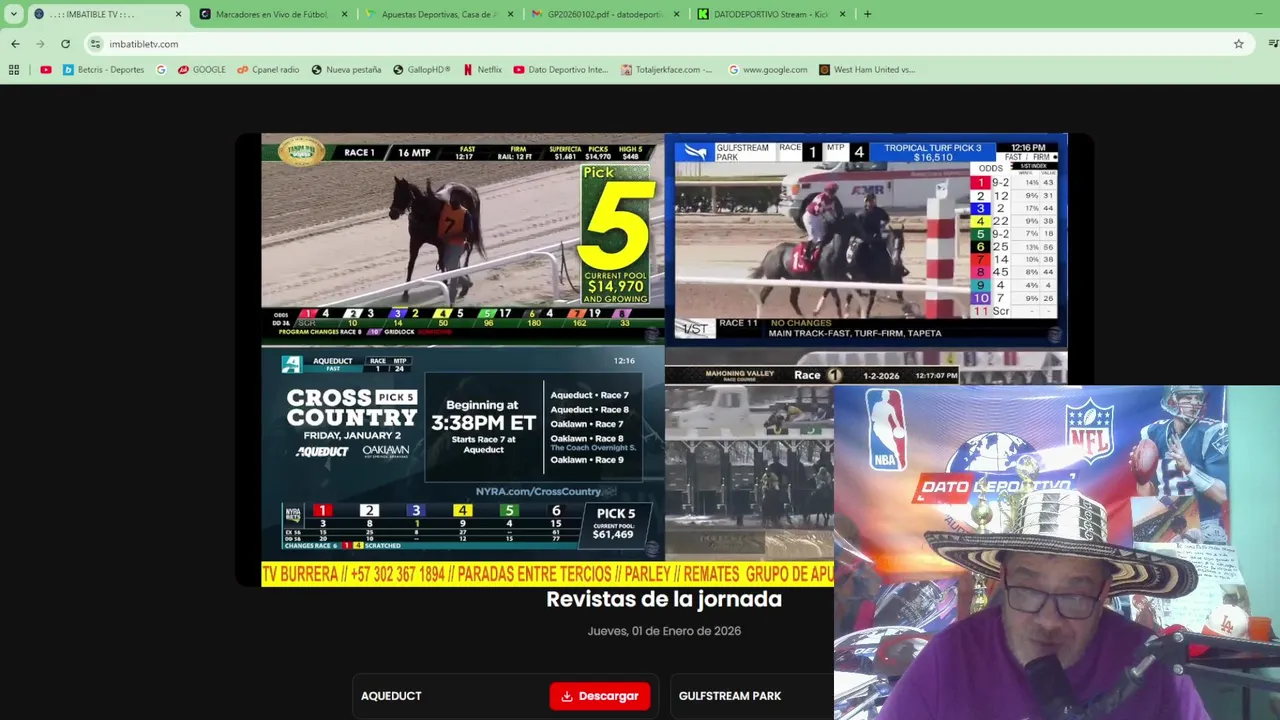The height and width of the screenshot is (720, 1280).
Task: Open the GOOGLE bookmark
Action: point(202,70)
